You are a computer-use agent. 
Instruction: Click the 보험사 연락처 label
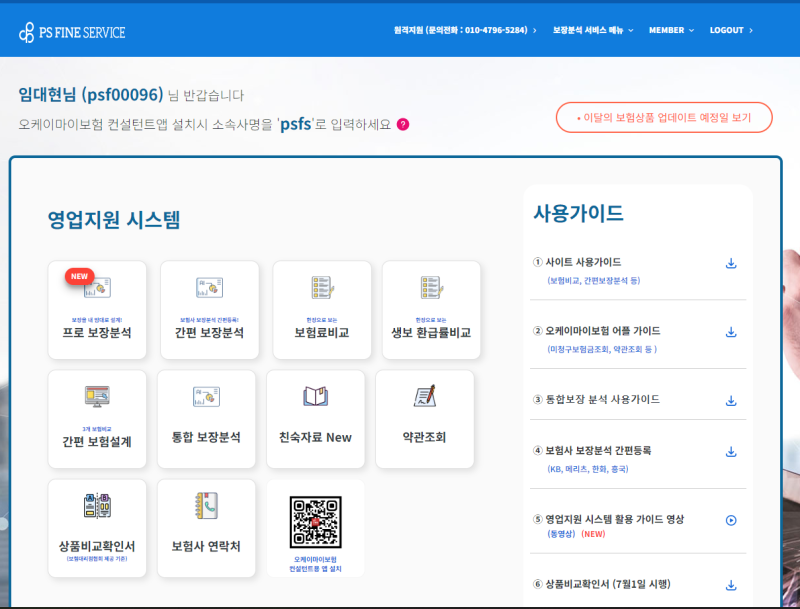point(206,546)
